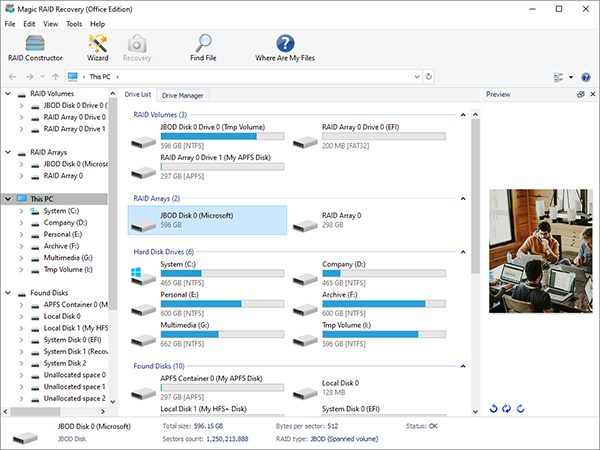Viewport: 600px width, 450px height.
Task: Expand System (C:) in the tree
Action: click(21, 211)
